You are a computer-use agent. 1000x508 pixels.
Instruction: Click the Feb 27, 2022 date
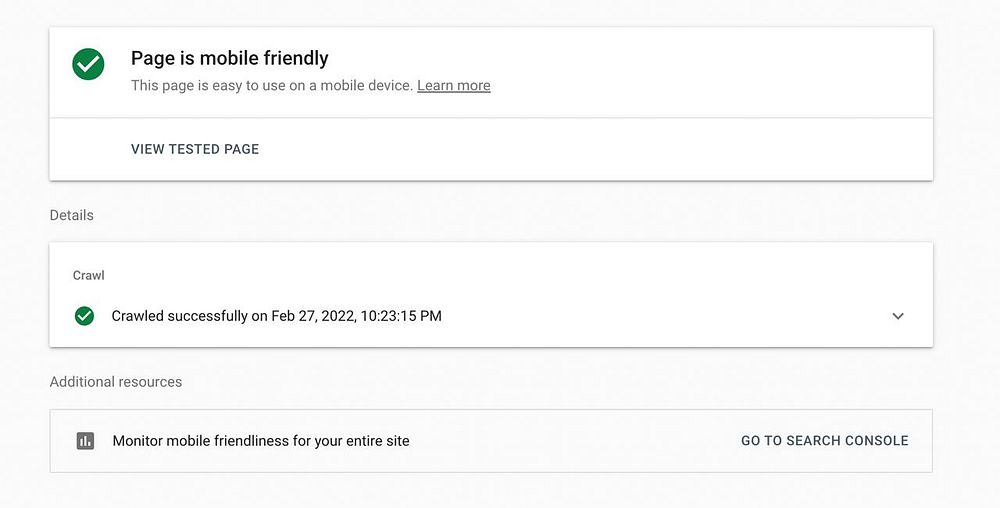coord(313,316)
